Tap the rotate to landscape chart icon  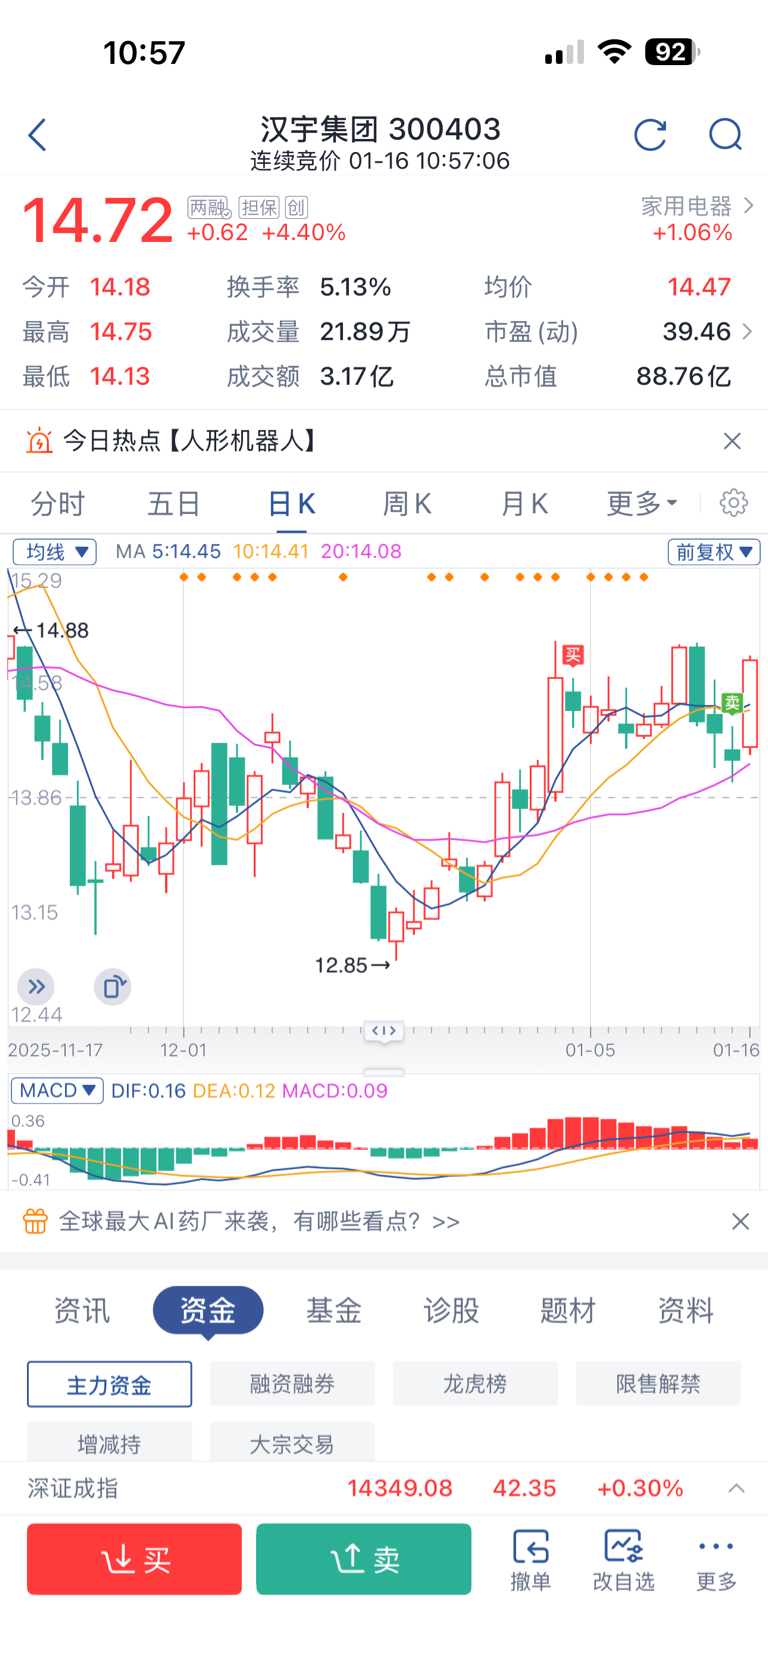(113, 987)
